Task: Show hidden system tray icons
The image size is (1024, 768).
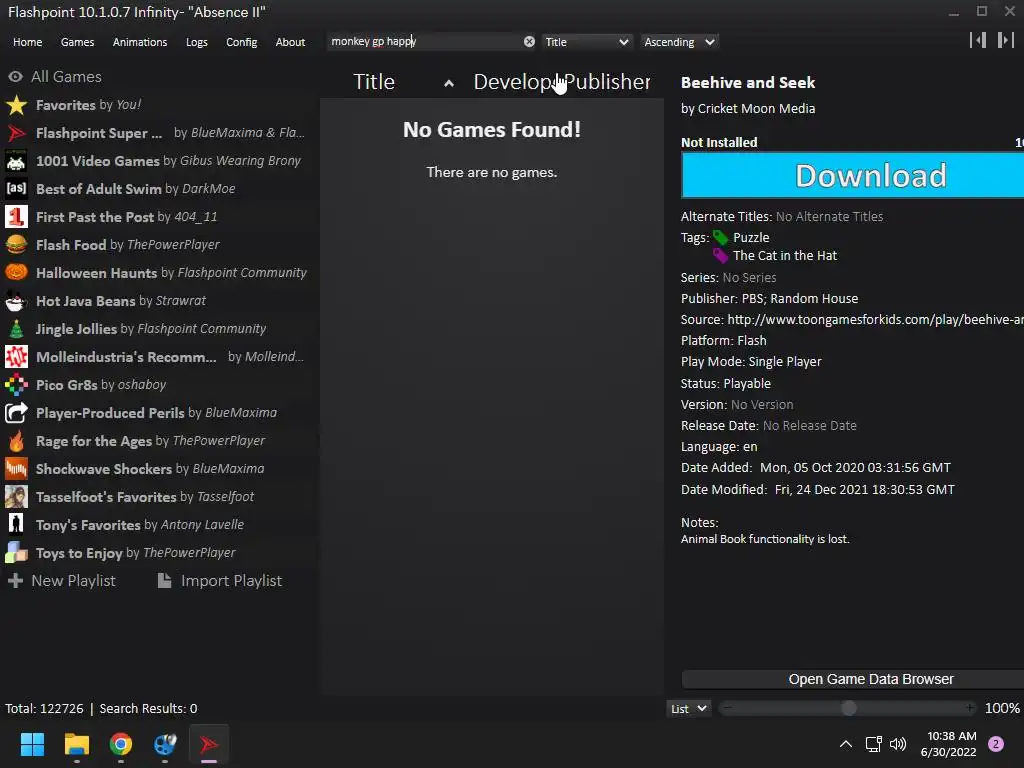Action: (846, 744)
